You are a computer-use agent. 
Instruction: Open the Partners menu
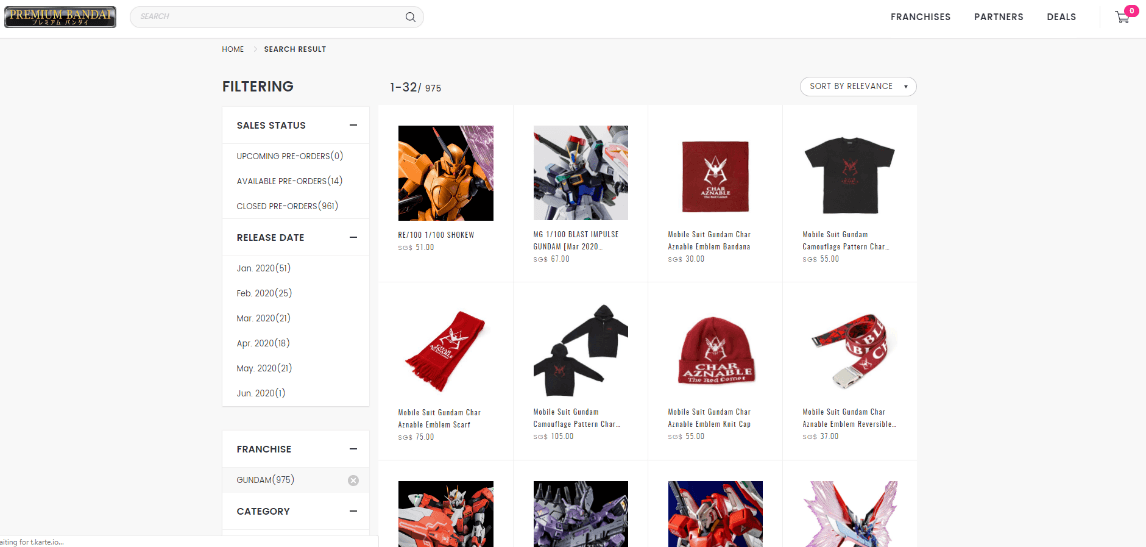pos(998,17)
